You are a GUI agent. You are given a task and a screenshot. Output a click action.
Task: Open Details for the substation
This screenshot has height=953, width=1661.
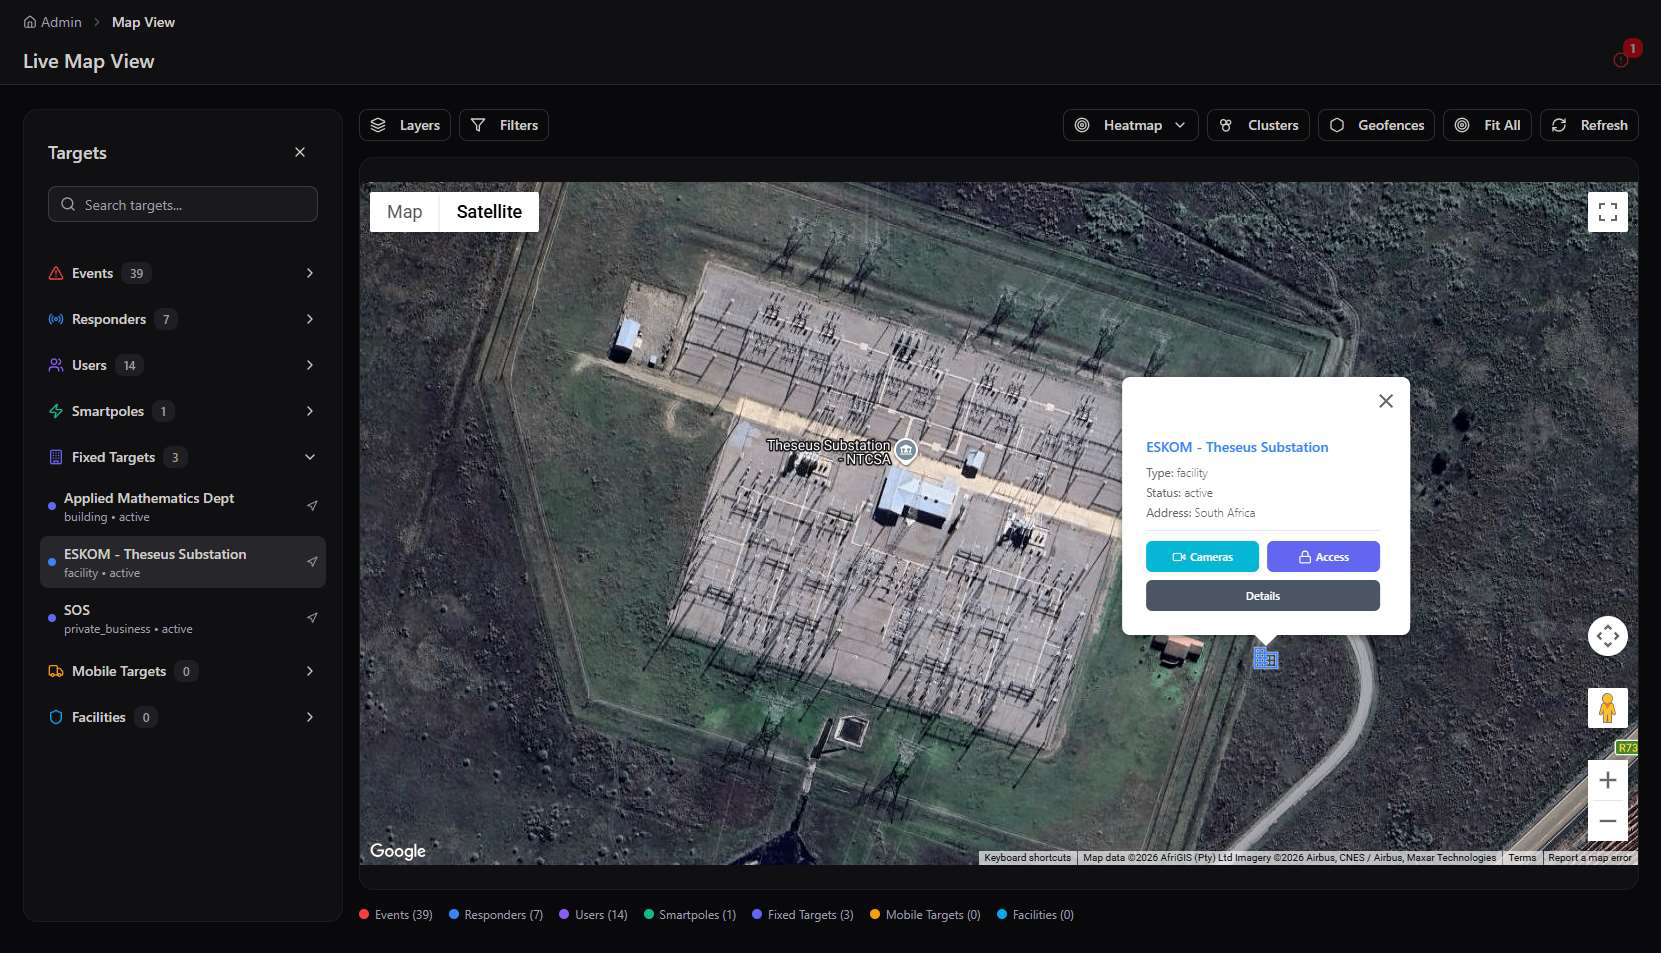click(1263, 596)
